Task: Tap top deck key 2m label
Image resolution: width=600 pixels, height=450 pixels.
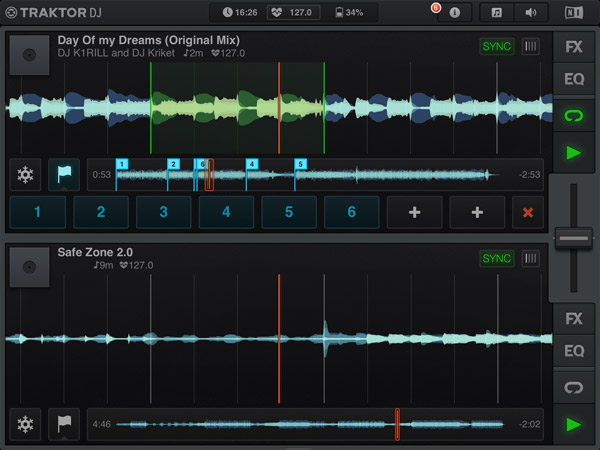Action: (x=194, y=53)
